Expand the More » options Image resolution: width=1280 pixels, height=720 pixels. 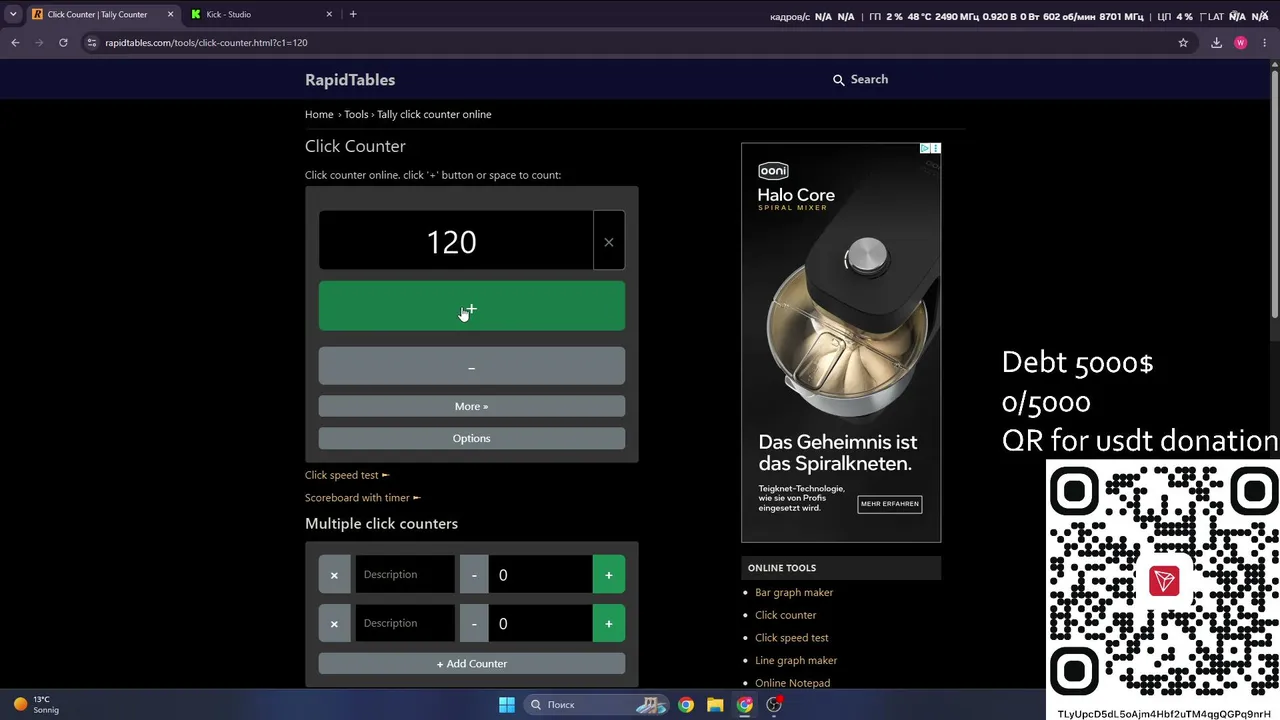(x=471, y=406)
